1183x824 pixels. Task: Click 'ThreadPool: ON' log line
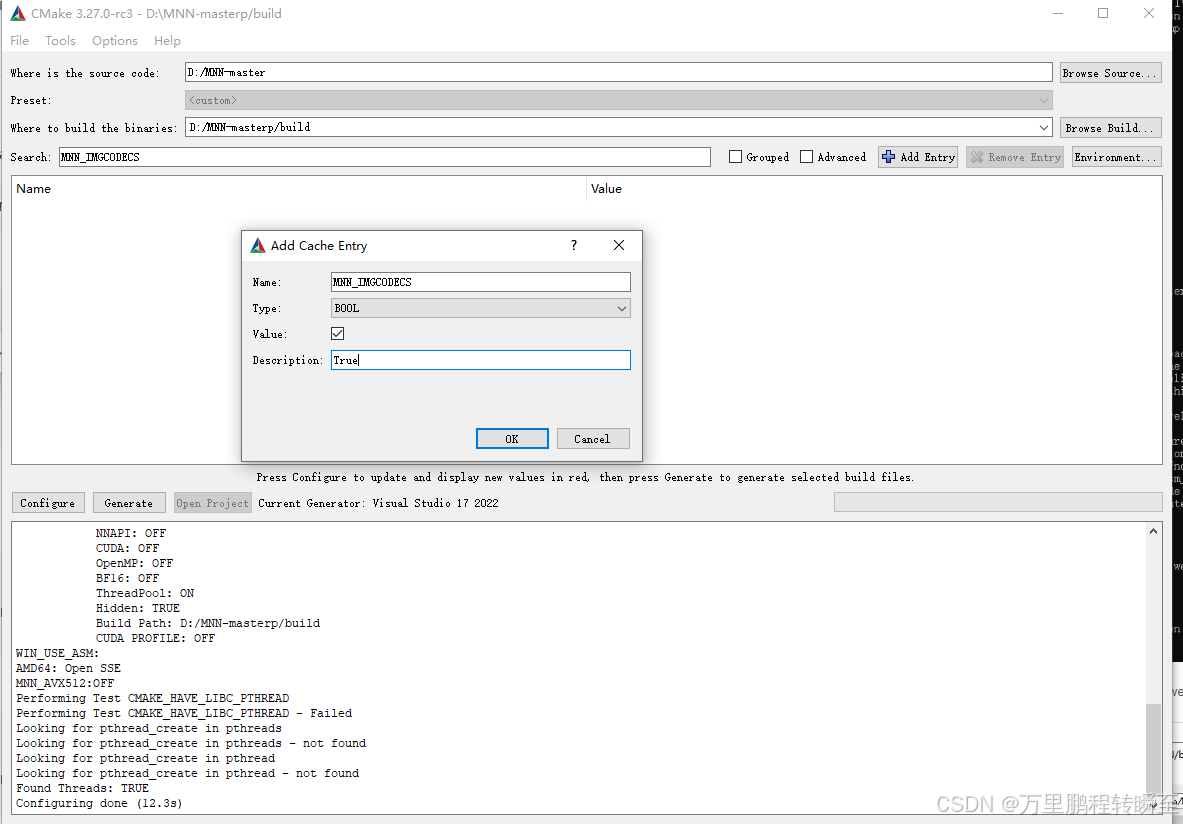(145, 593)
